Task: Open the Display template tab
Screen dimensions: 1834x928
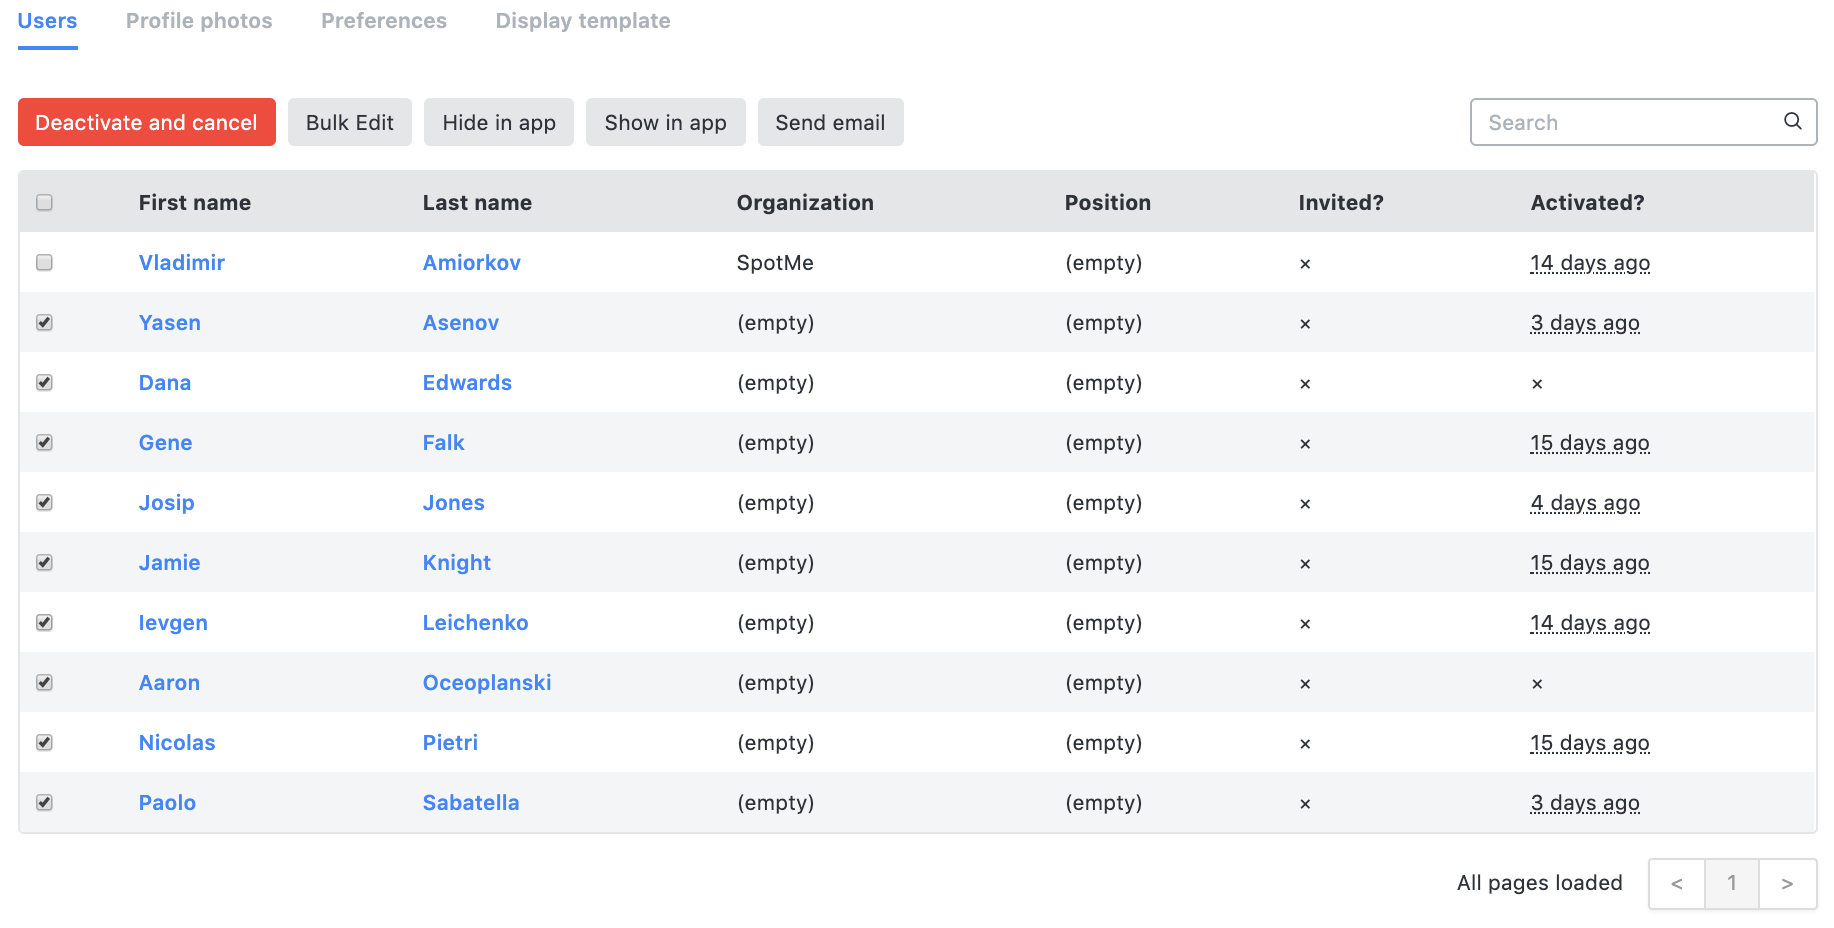Action: [x=583, y=21]
